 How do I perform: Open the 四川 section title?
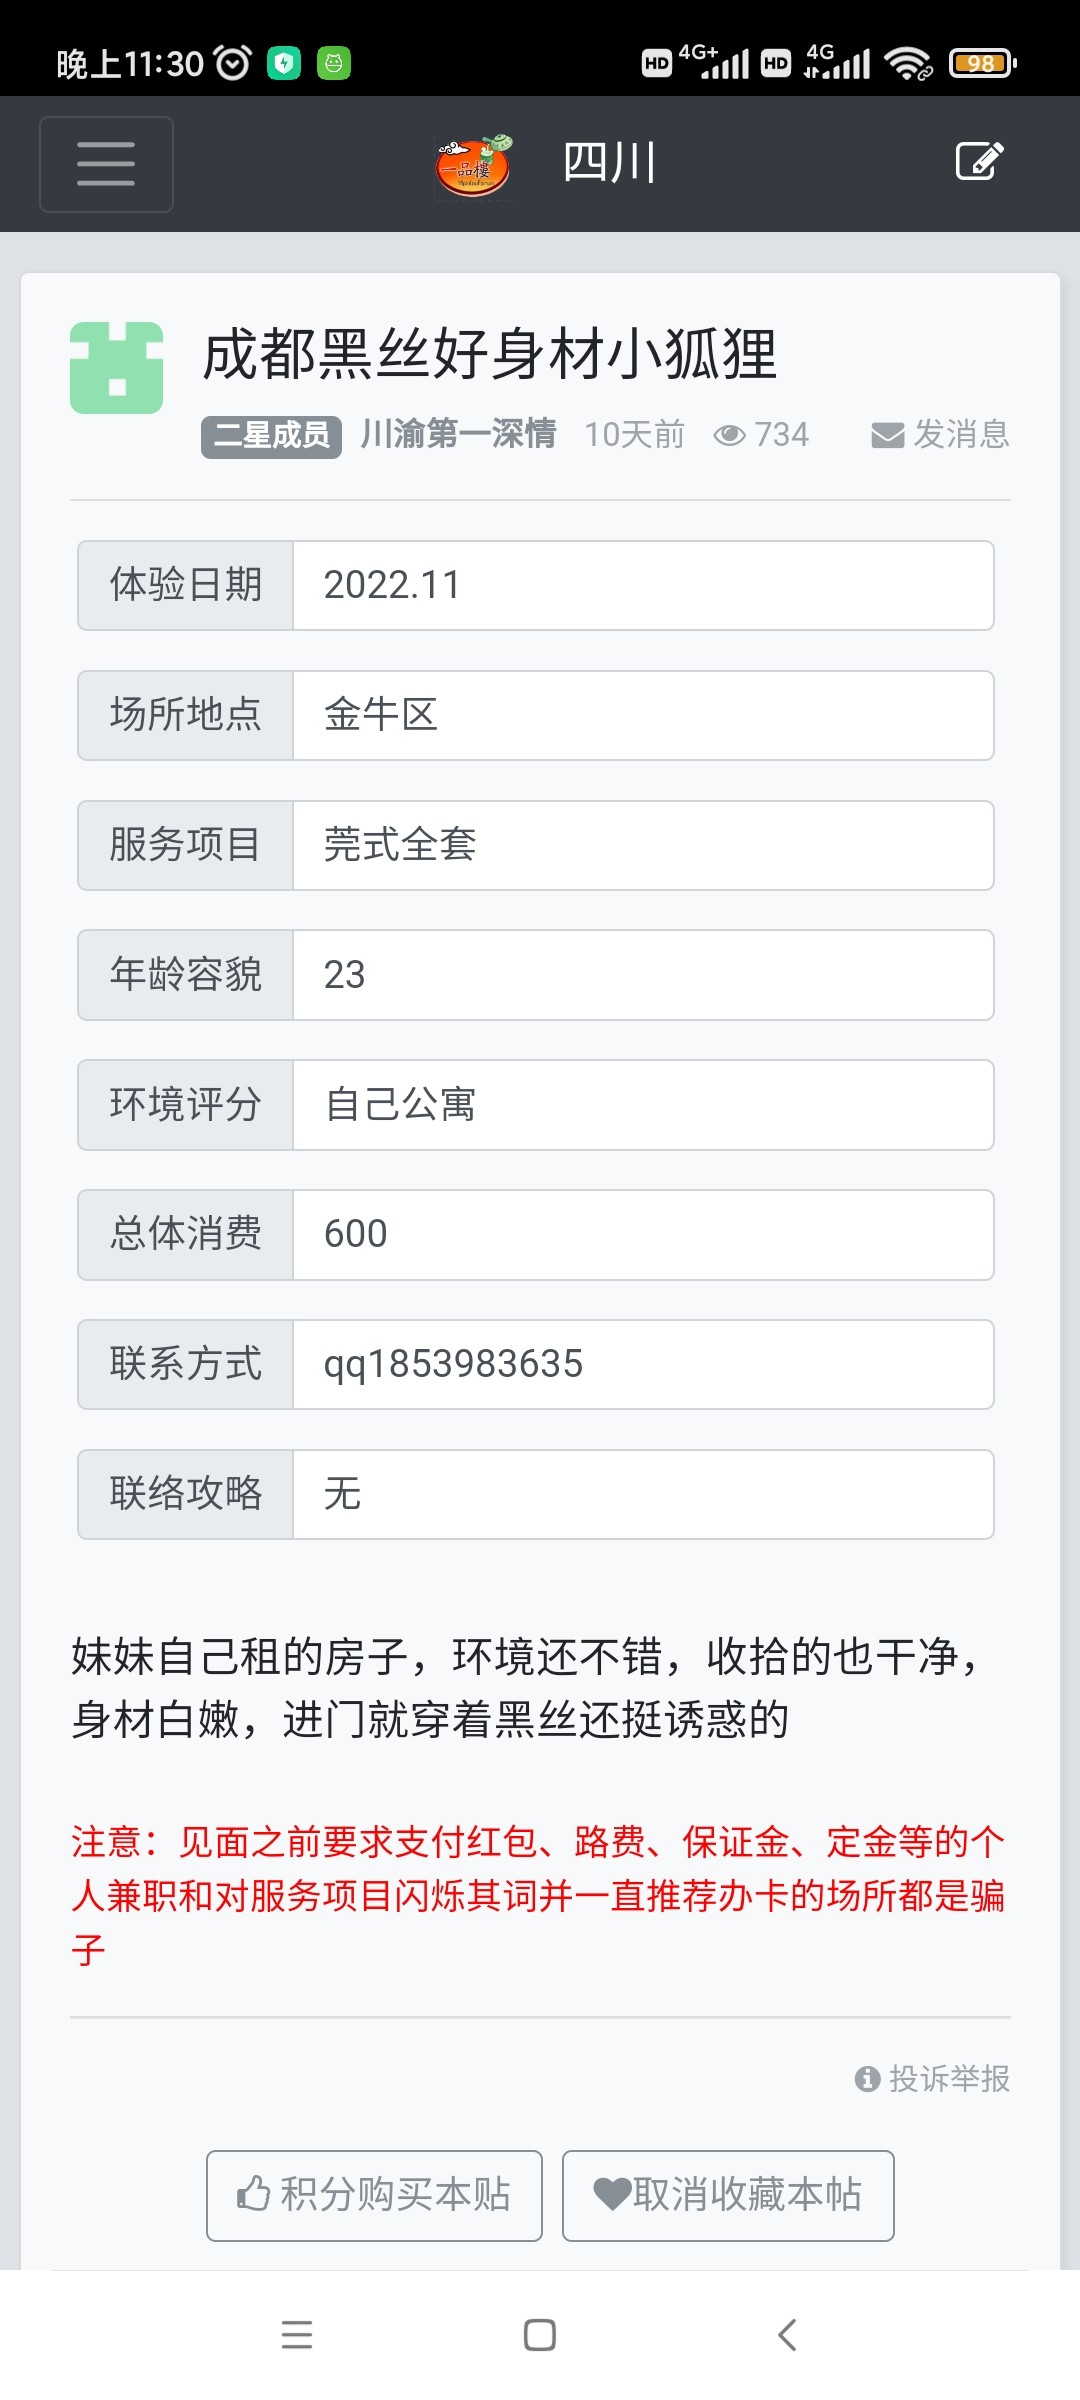[608, 162]
